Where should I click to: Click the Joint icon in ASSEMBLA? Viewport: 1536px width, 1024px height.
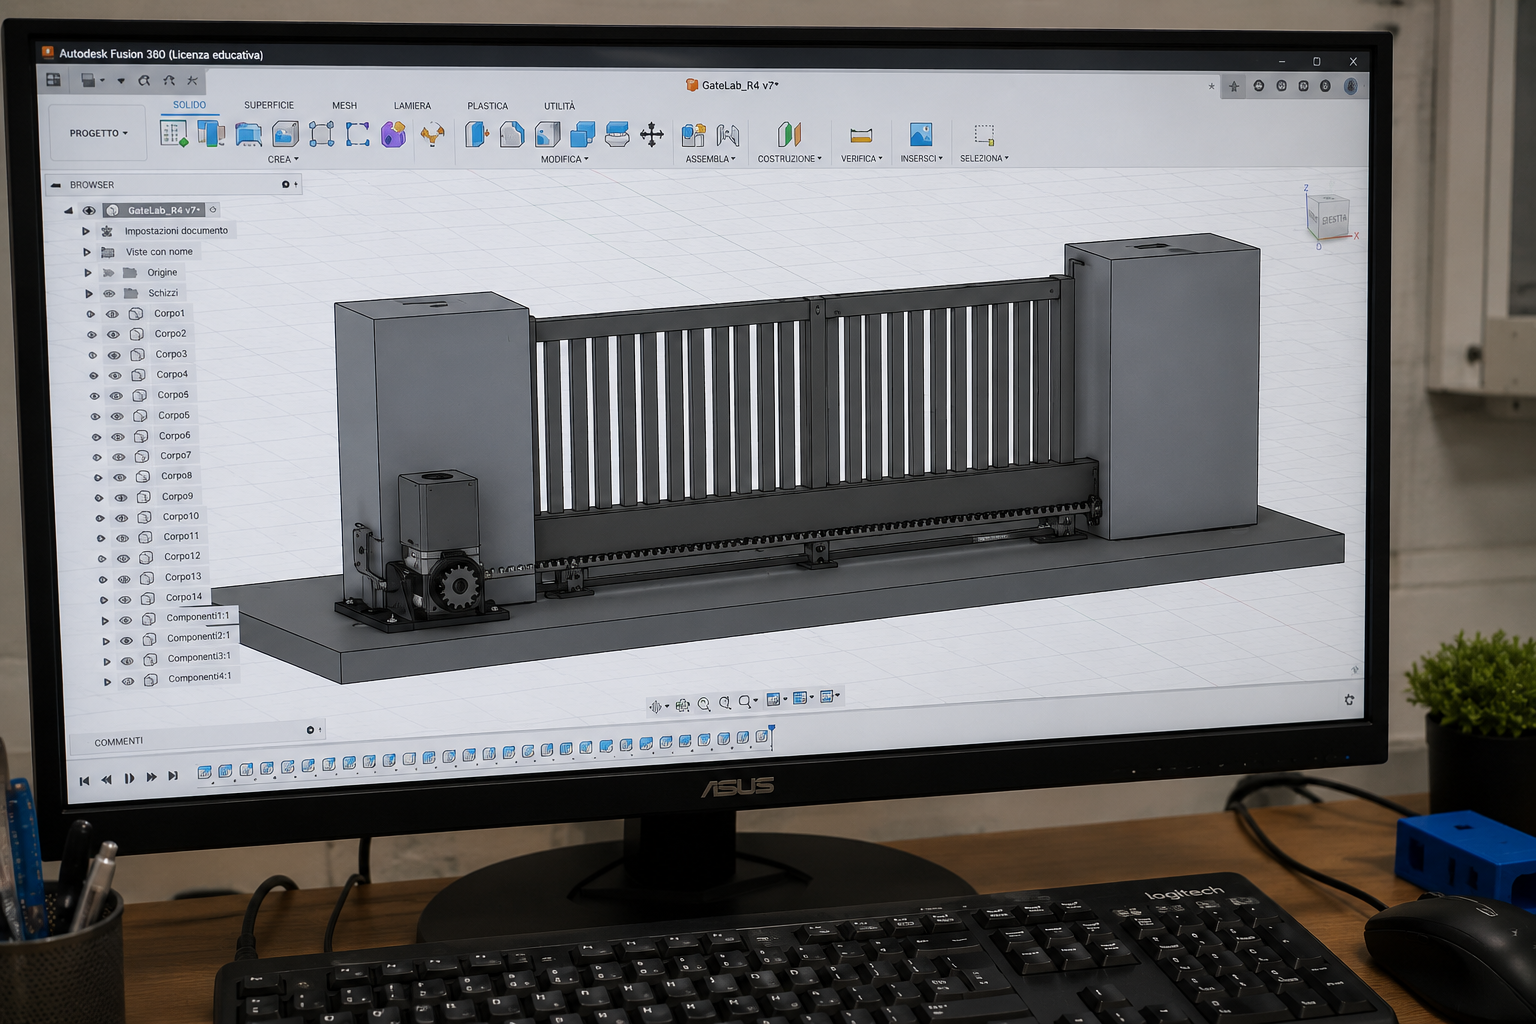tap(728, 134)
